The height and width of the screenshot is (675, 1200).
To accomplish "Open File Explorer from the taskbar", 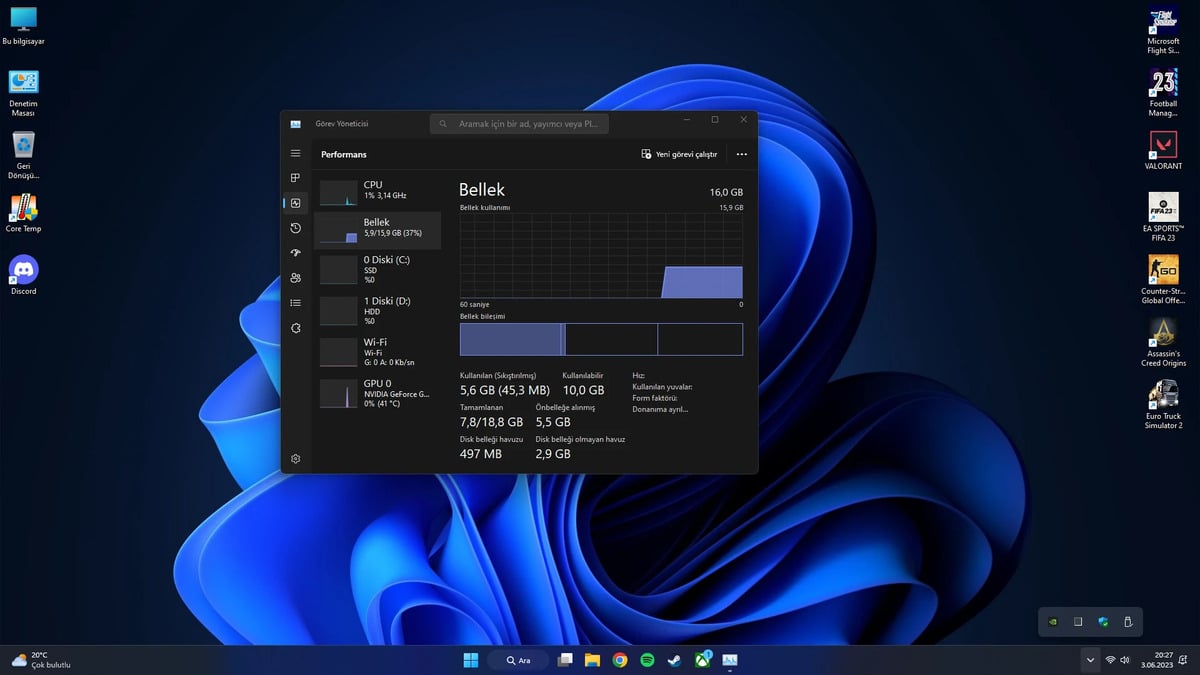I will click(592, 660).
